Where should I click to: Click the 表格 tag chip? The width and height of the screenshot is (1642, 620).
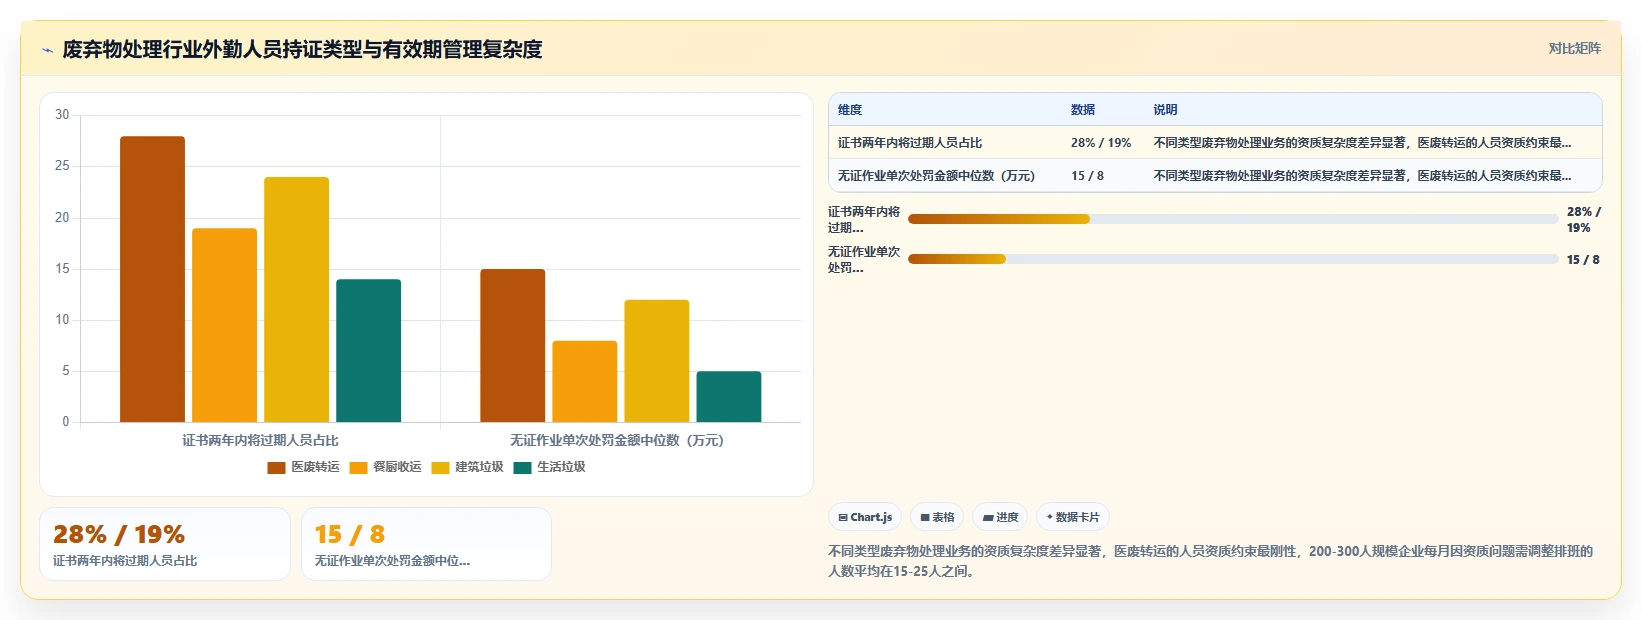(x=937, y=517)
